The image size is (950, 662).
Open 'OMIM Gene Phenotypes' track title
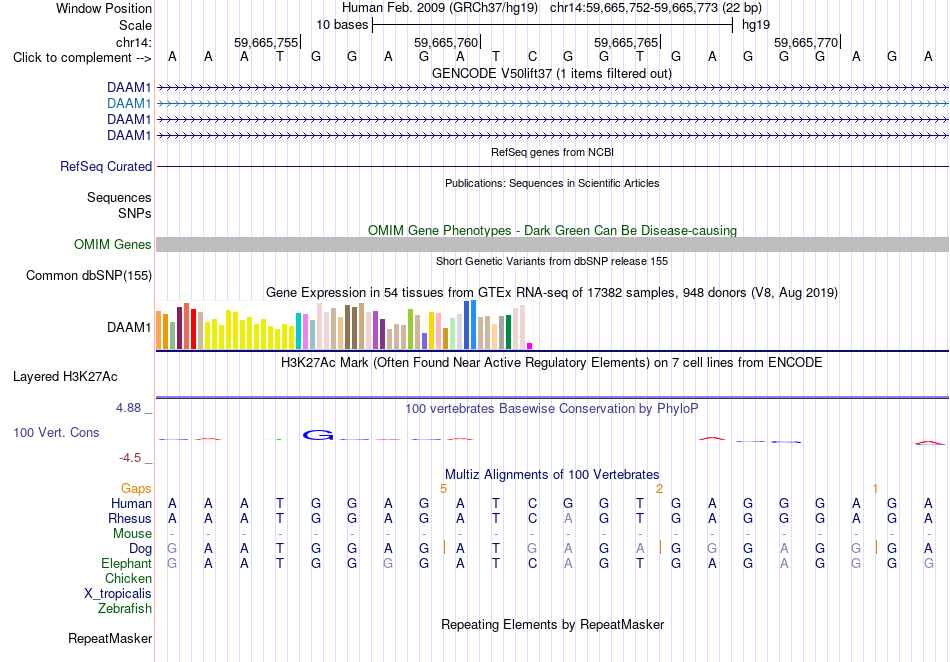(552, 230)
